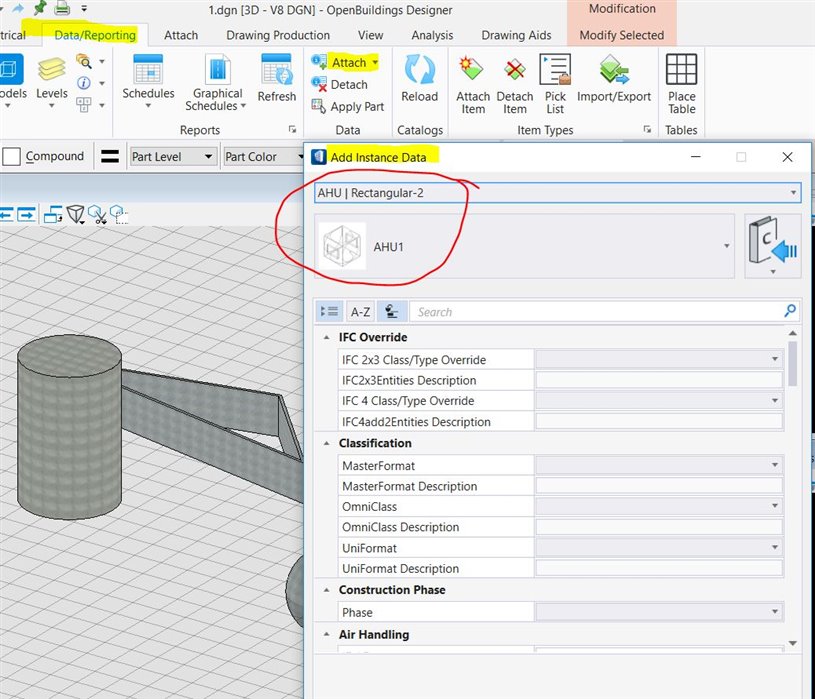Toggle the Compound checkbox
Screen dimensions: 815x699
[12, 157]
